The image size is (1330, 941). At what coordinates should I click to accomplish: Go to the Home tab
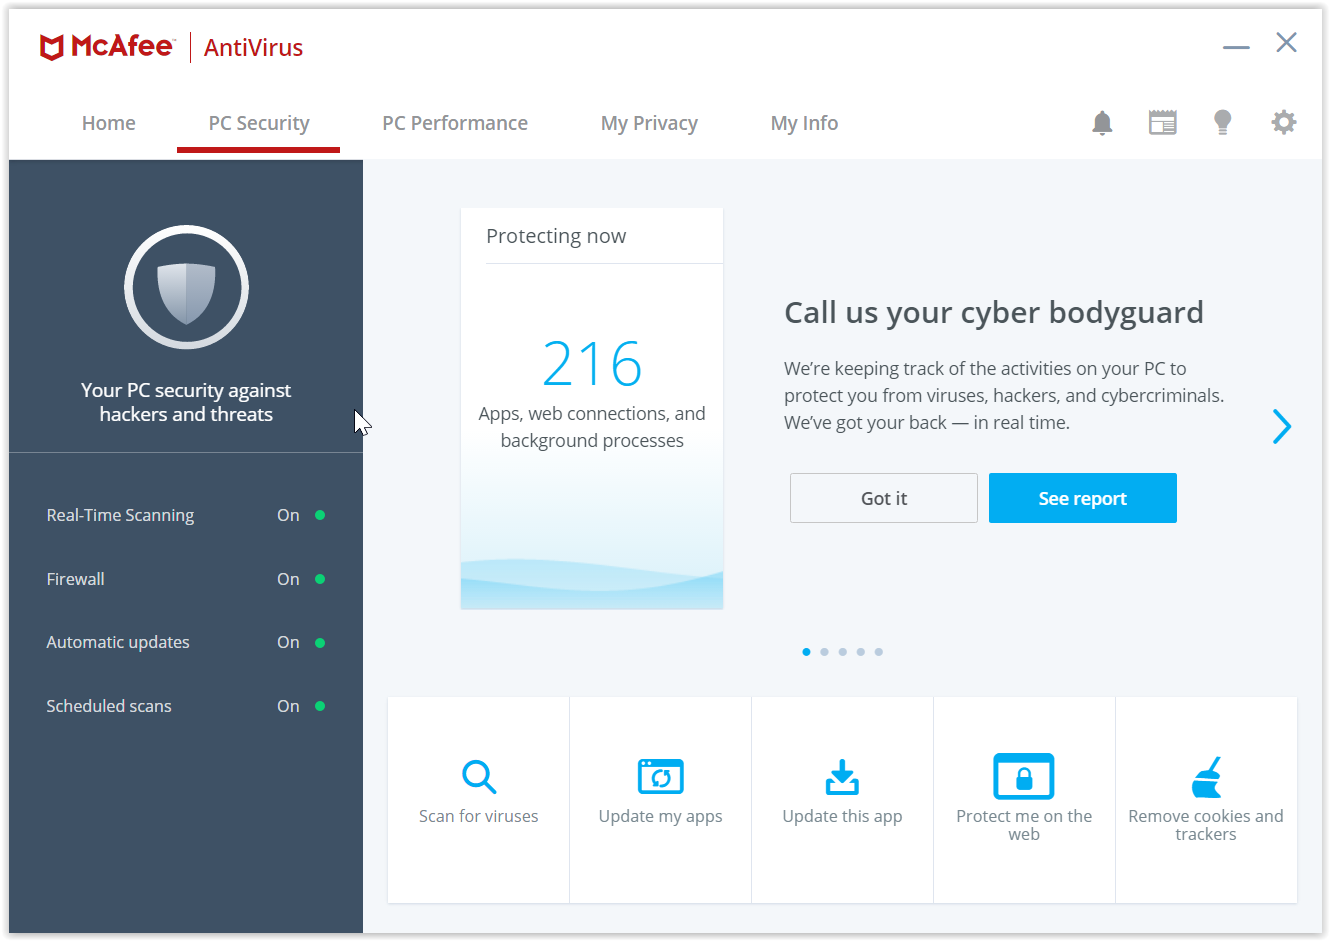[109, 123]
